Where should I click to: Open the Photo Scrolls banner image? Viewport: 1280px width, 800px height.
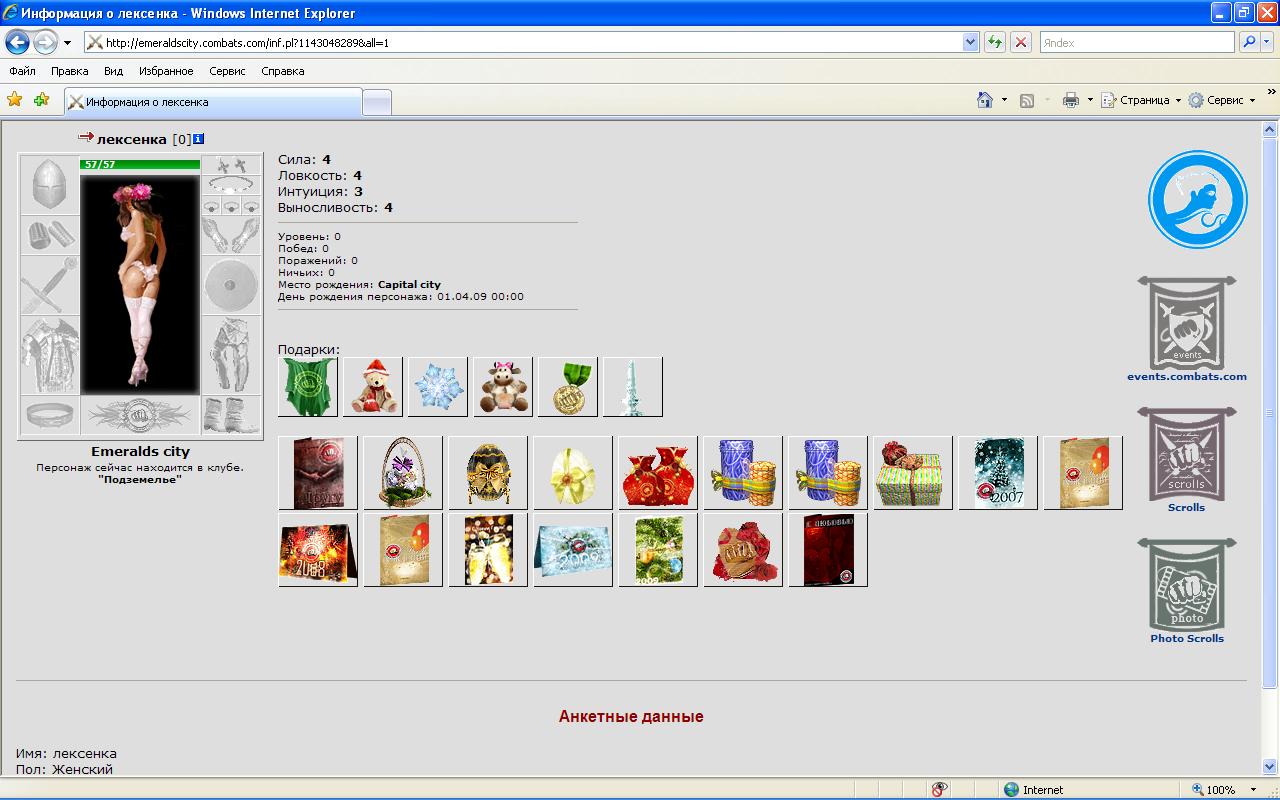point(1187,584)
